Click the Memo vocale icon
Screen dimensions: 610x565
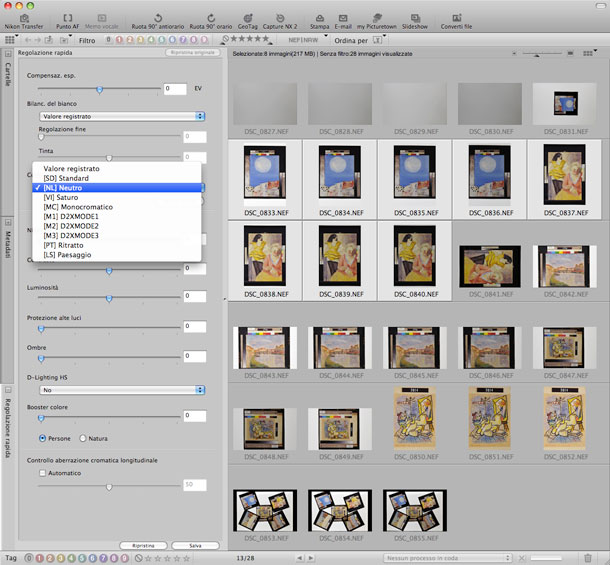pyautogui.click(x=102, y=21)
